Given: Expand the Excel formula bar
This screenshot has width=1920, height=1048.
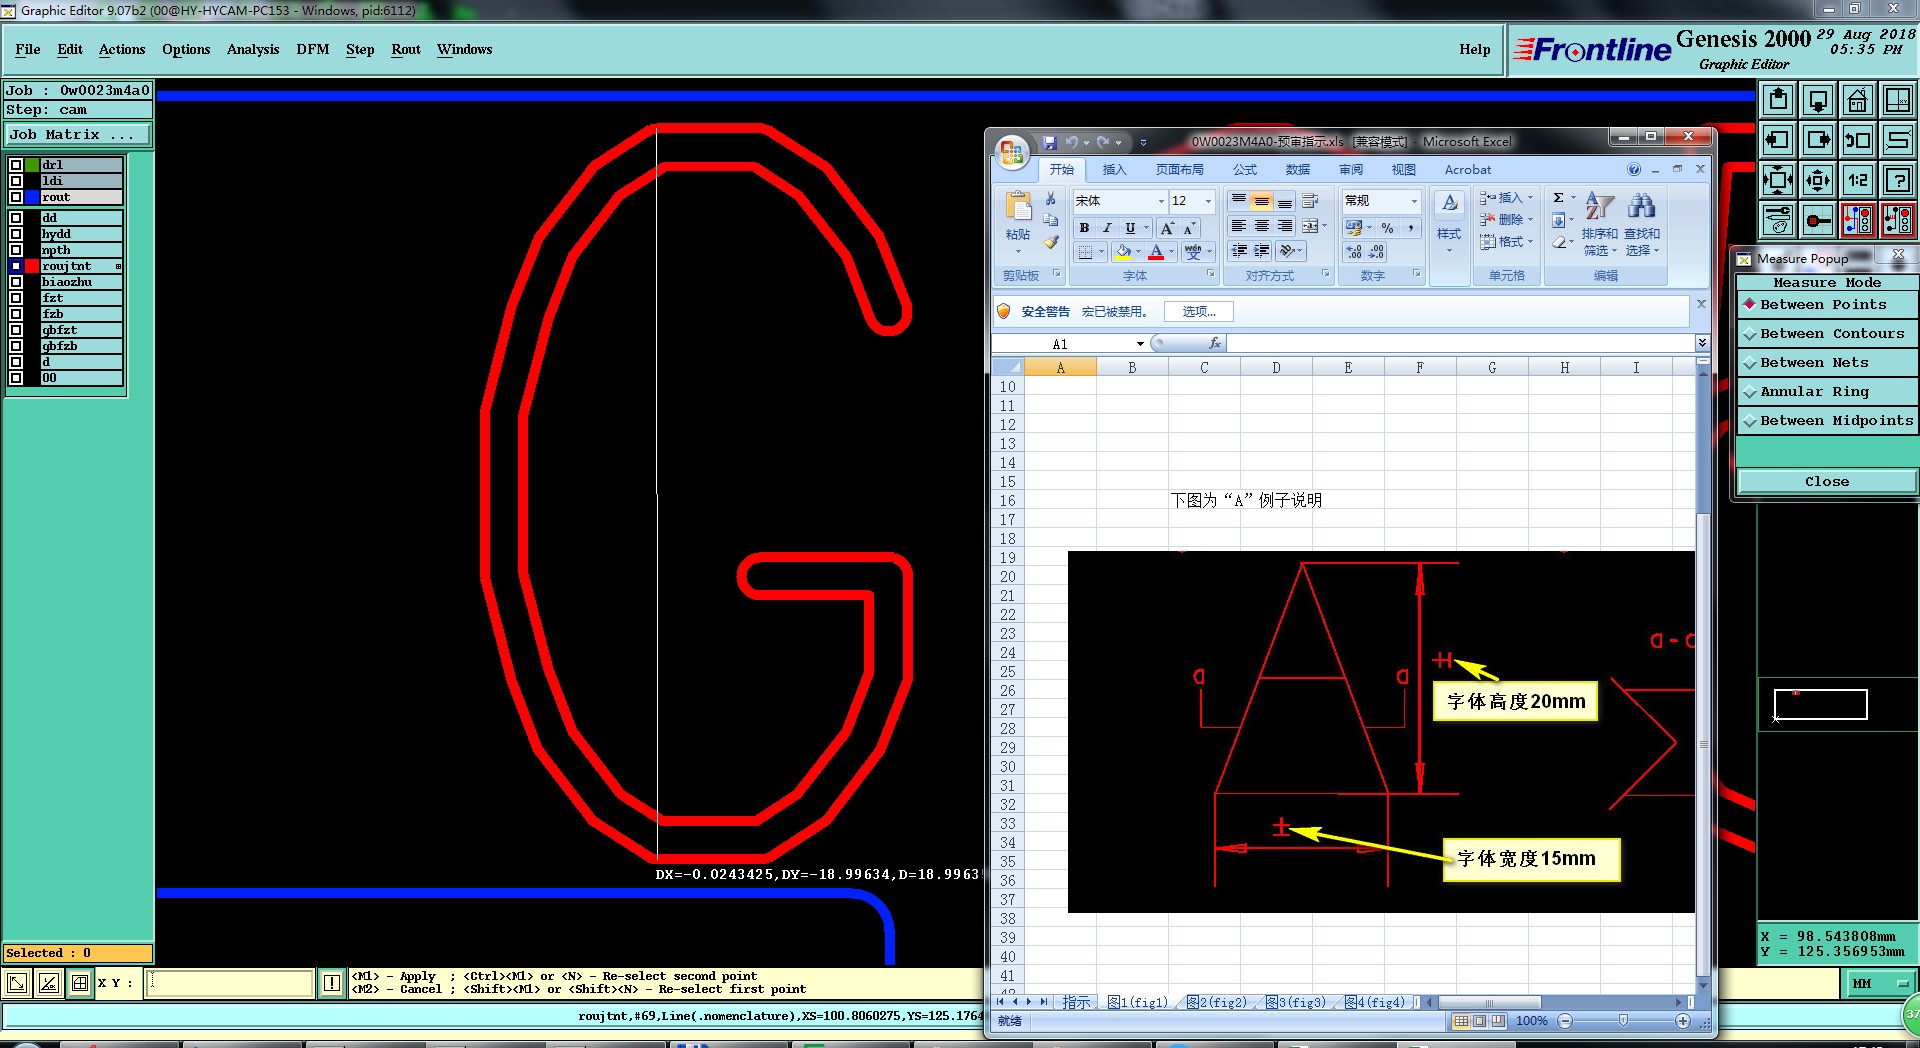Looking at the screenshot, I should 1702,343.
